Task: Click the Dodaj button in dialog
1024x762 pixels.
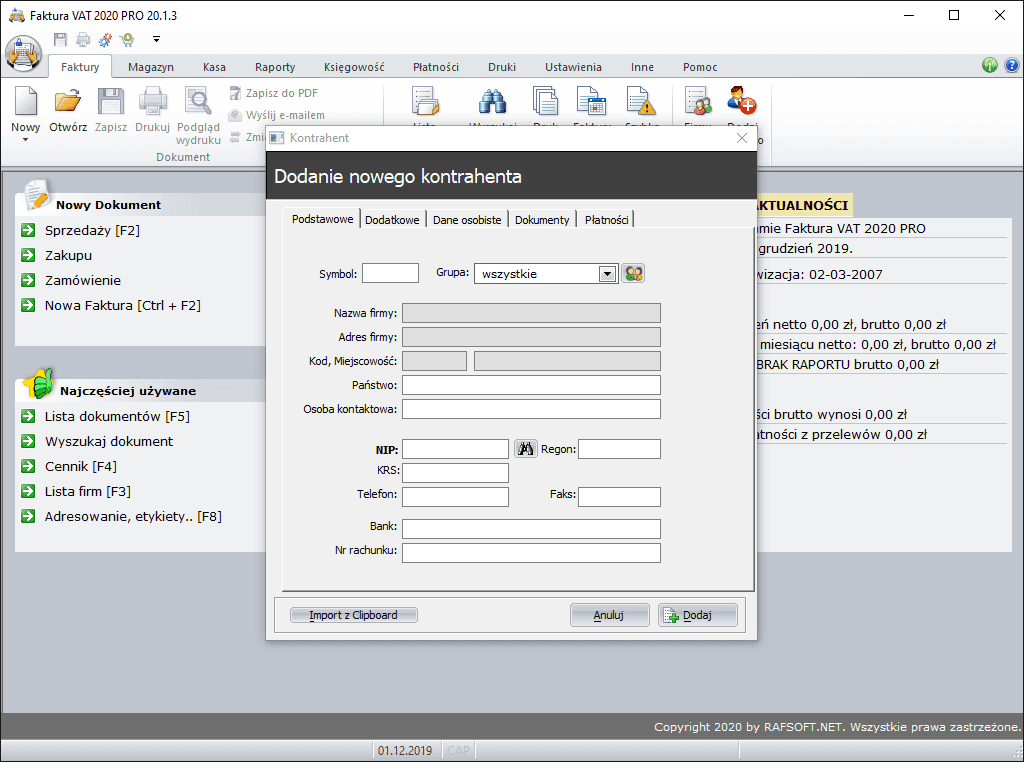Action: click(x=697, y=615)
